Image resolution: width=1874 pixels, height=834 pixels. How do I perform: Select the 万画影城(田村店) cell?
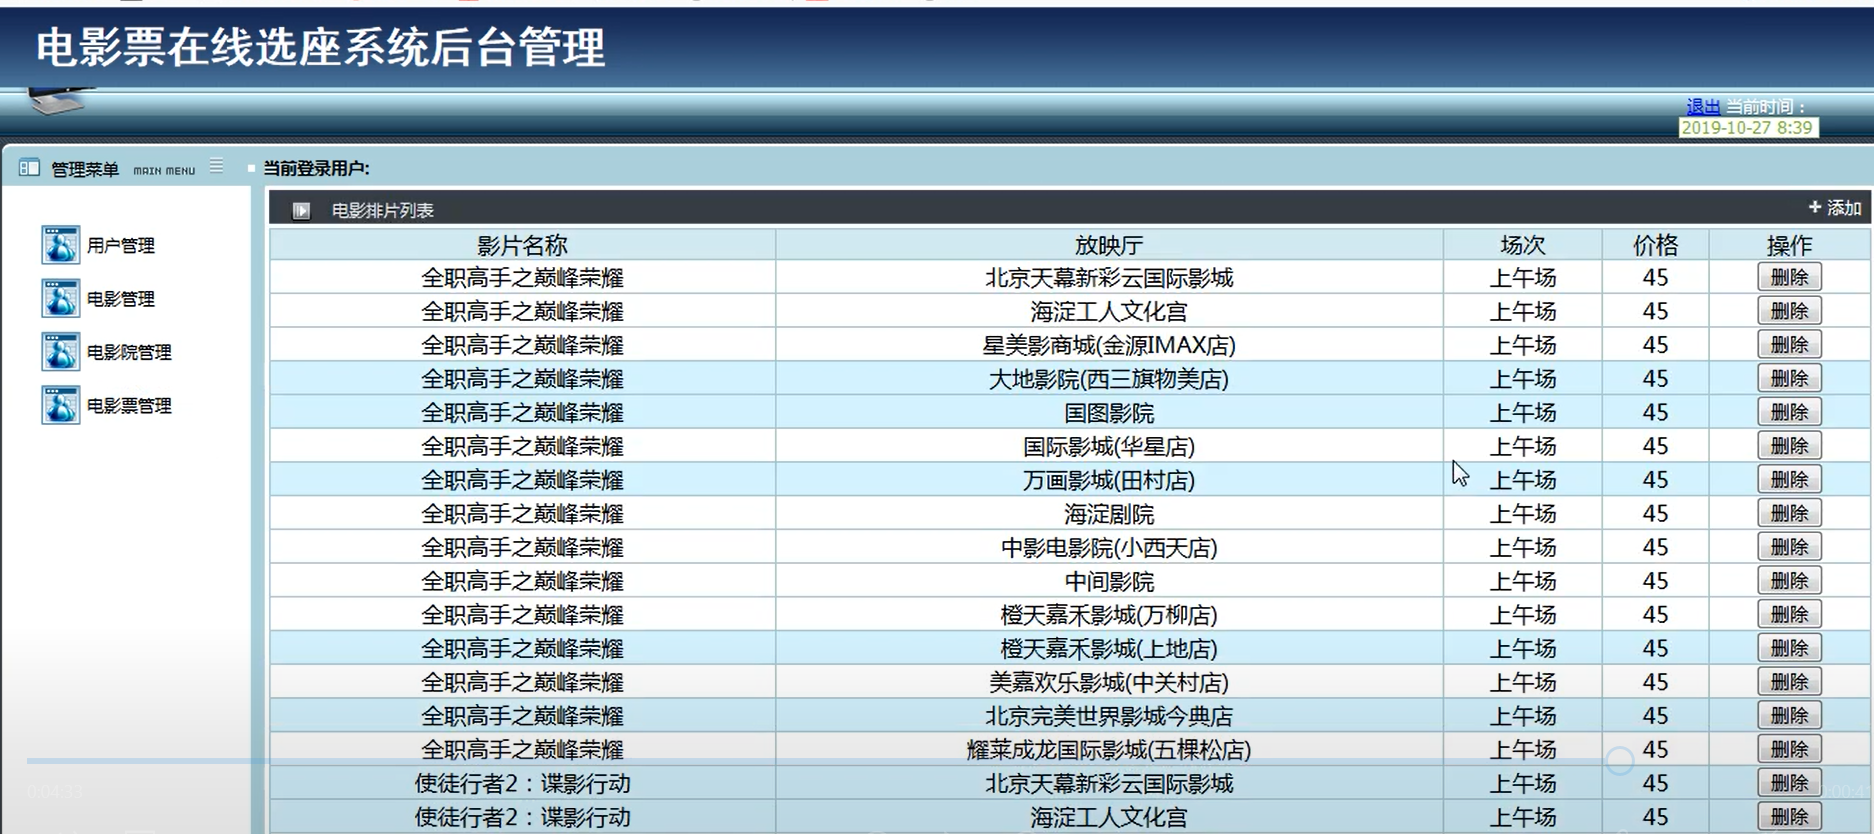[x=1109, y=480]
